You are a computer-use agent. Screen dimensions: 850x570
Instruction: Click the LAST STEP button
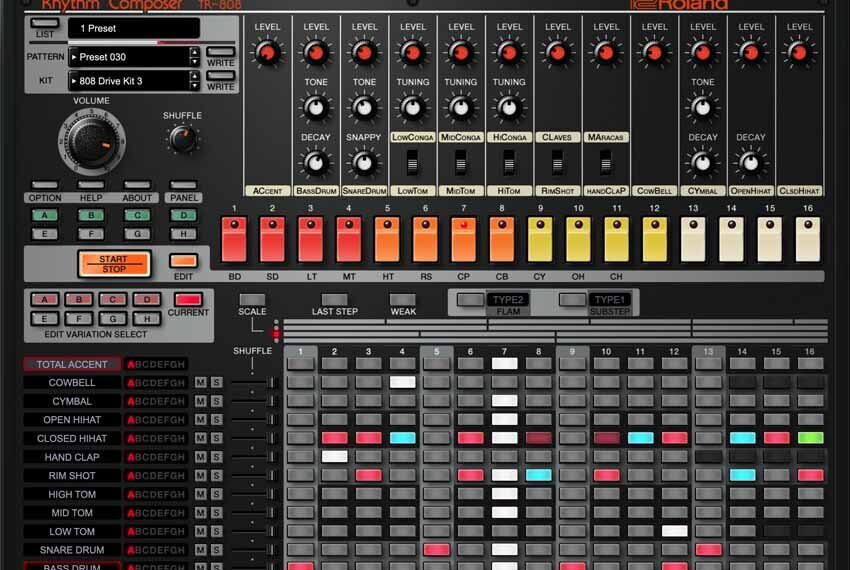pos(334,299)
